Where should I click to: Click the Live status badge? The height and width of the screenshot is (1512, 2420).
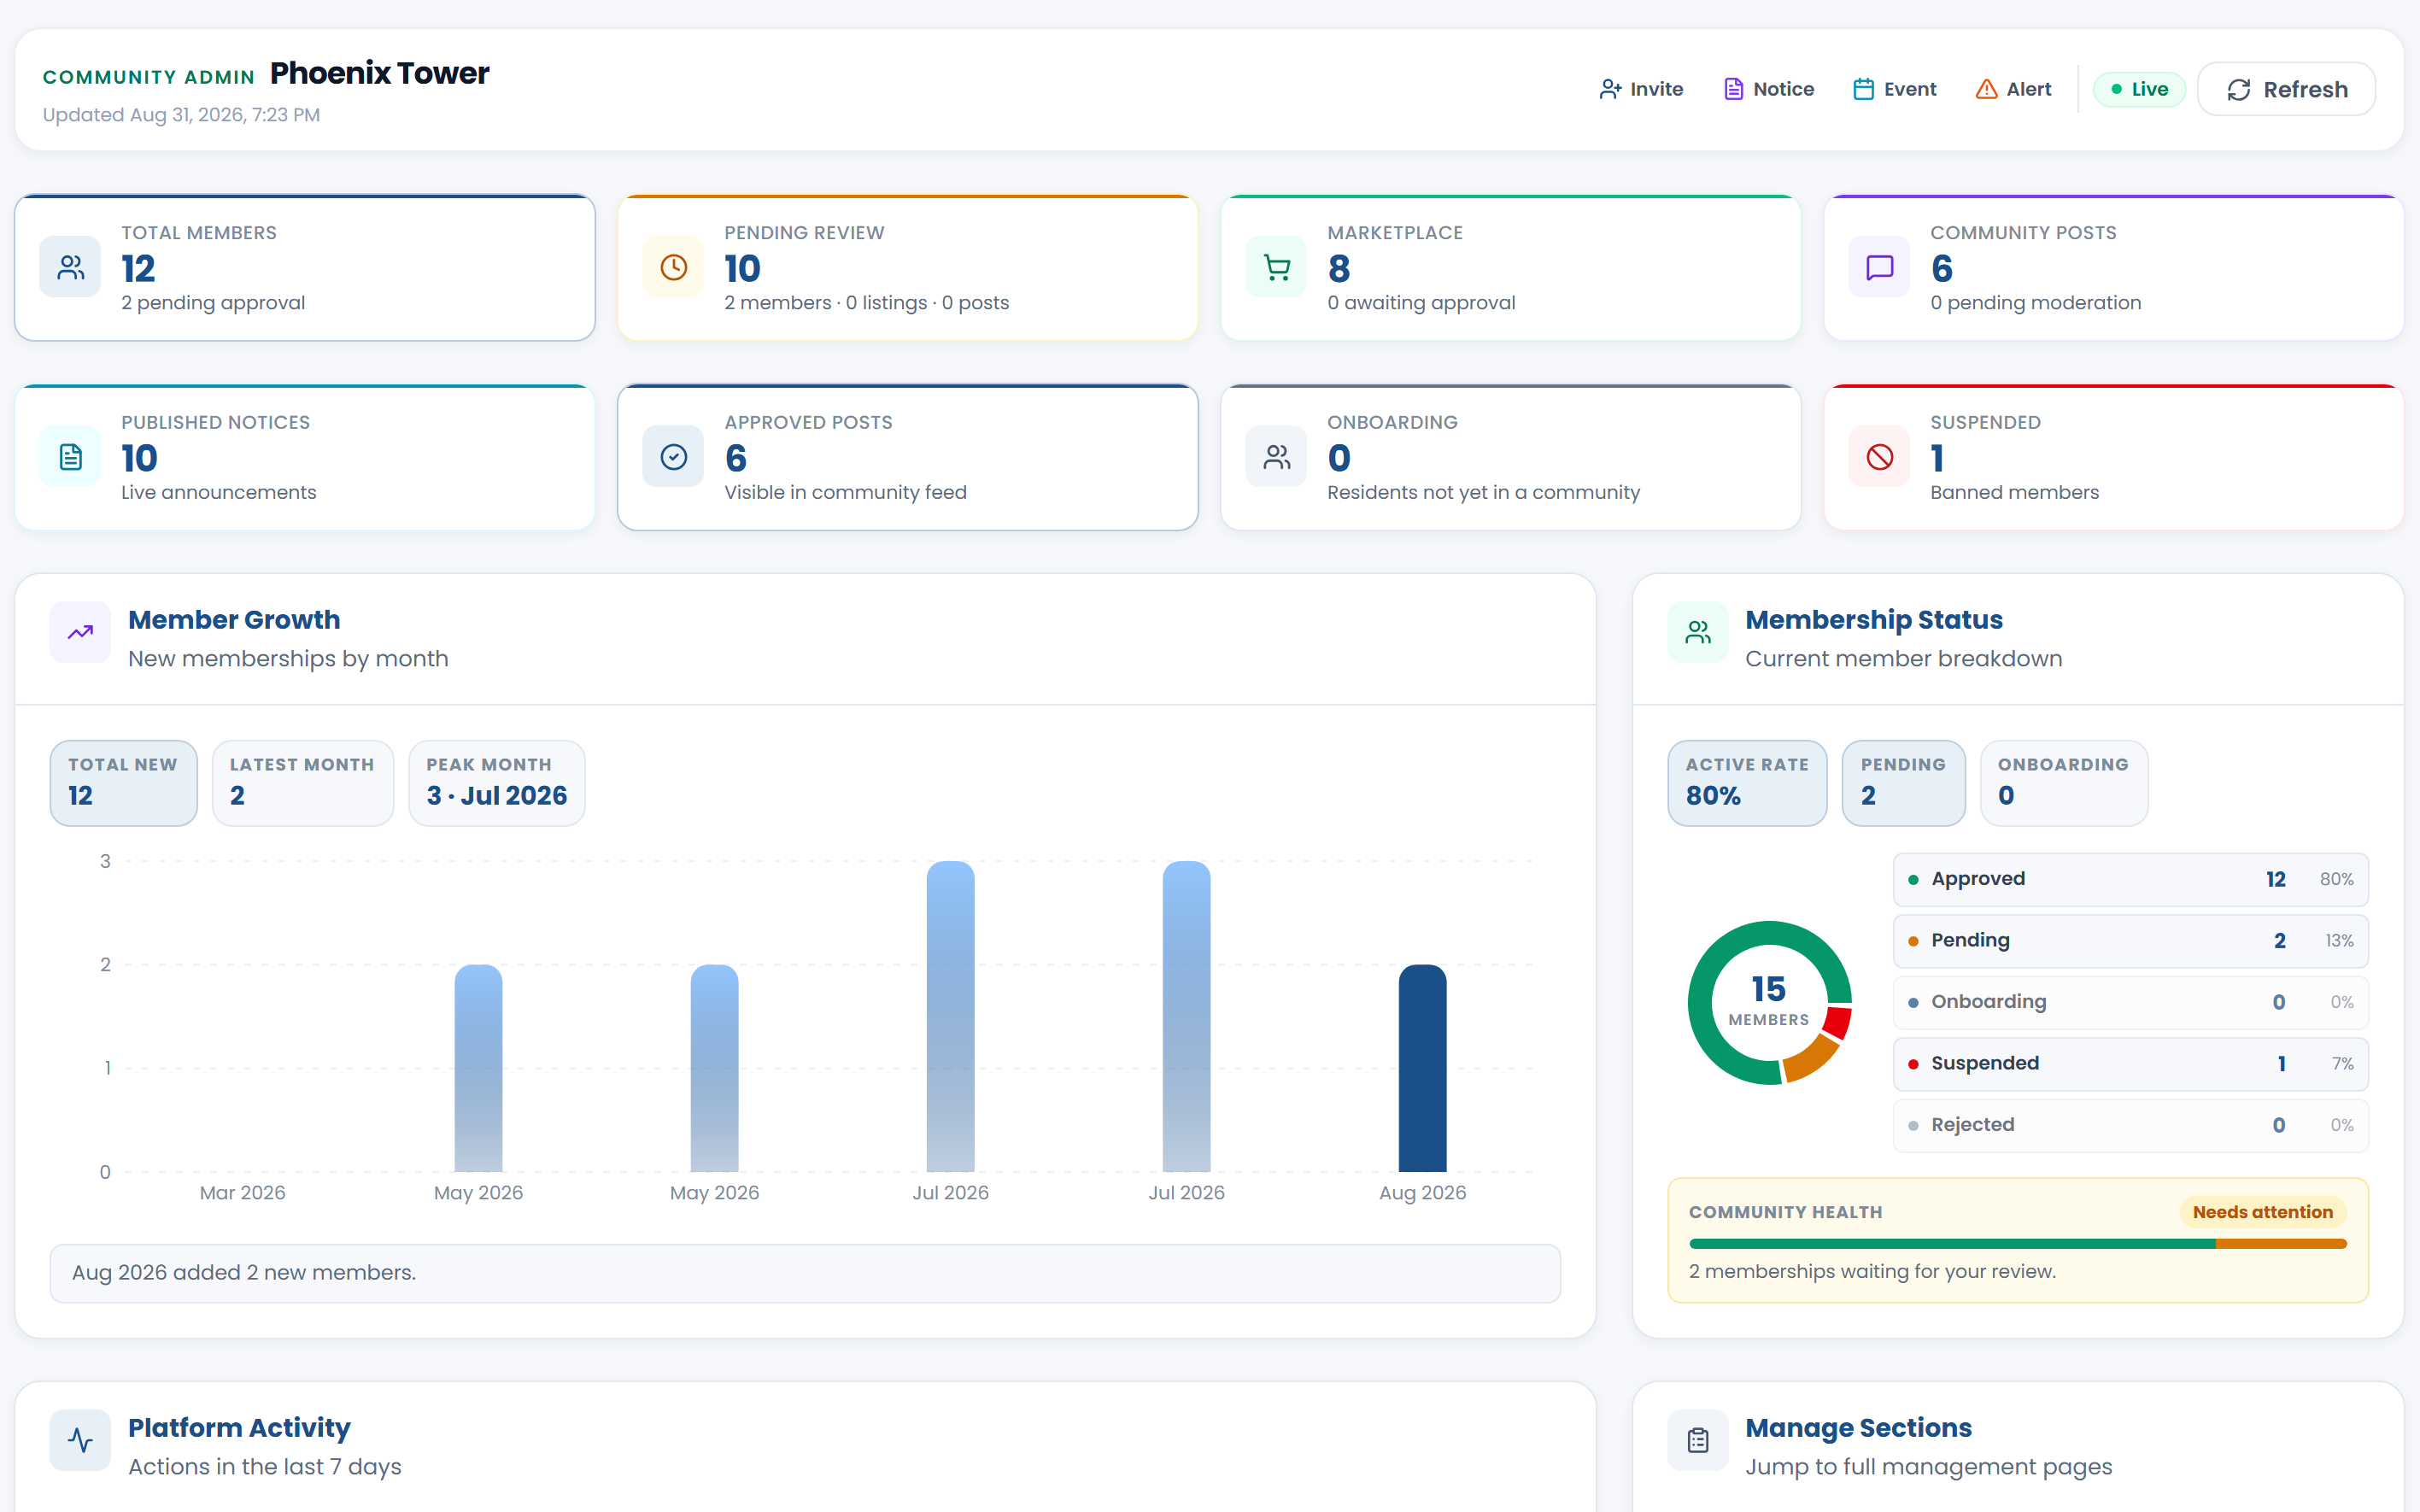2139,89
